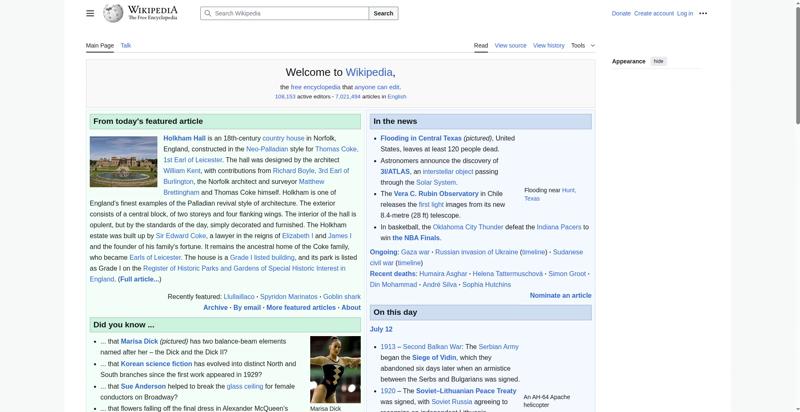
Task: Open the Wikipedia link in welcome heading
Action: click(x=369, y=72)
